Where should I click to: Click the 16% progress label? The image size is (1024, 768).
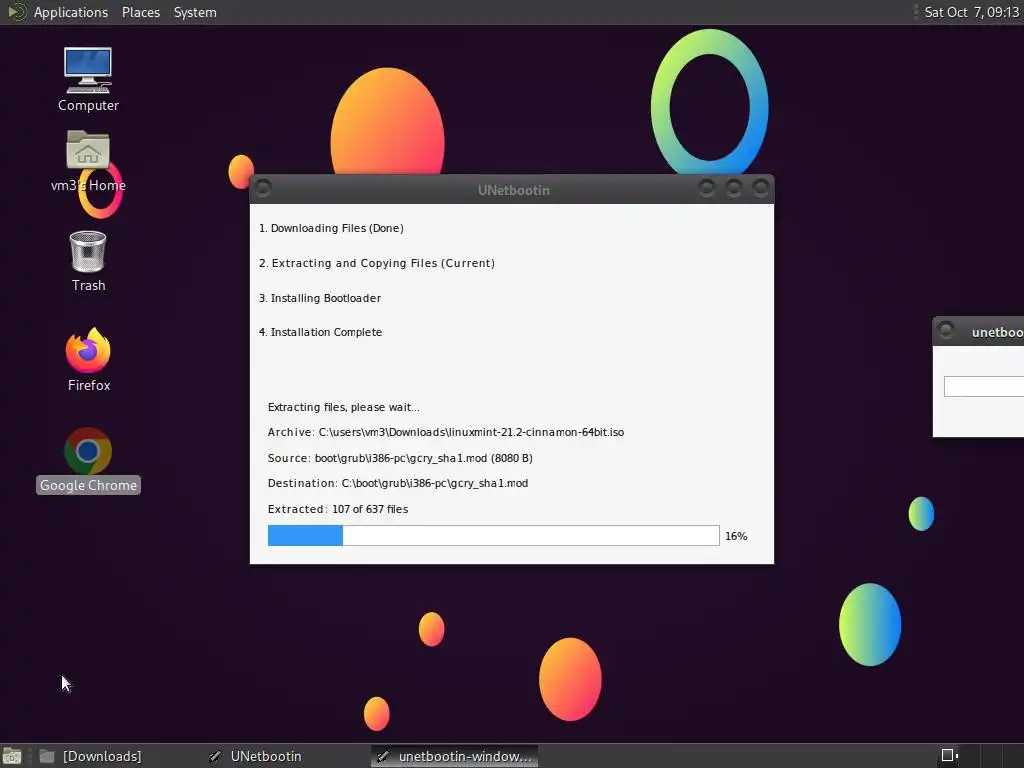(736, 536)
